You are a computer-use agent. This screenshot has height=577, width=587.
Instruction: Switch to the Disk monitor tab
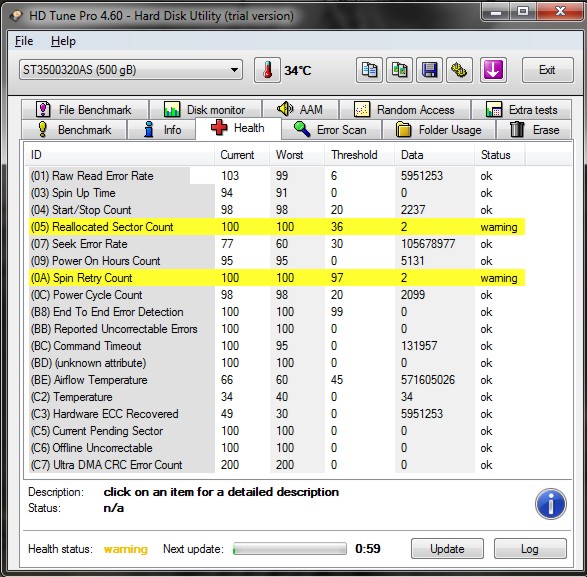(x=206, y=110)
